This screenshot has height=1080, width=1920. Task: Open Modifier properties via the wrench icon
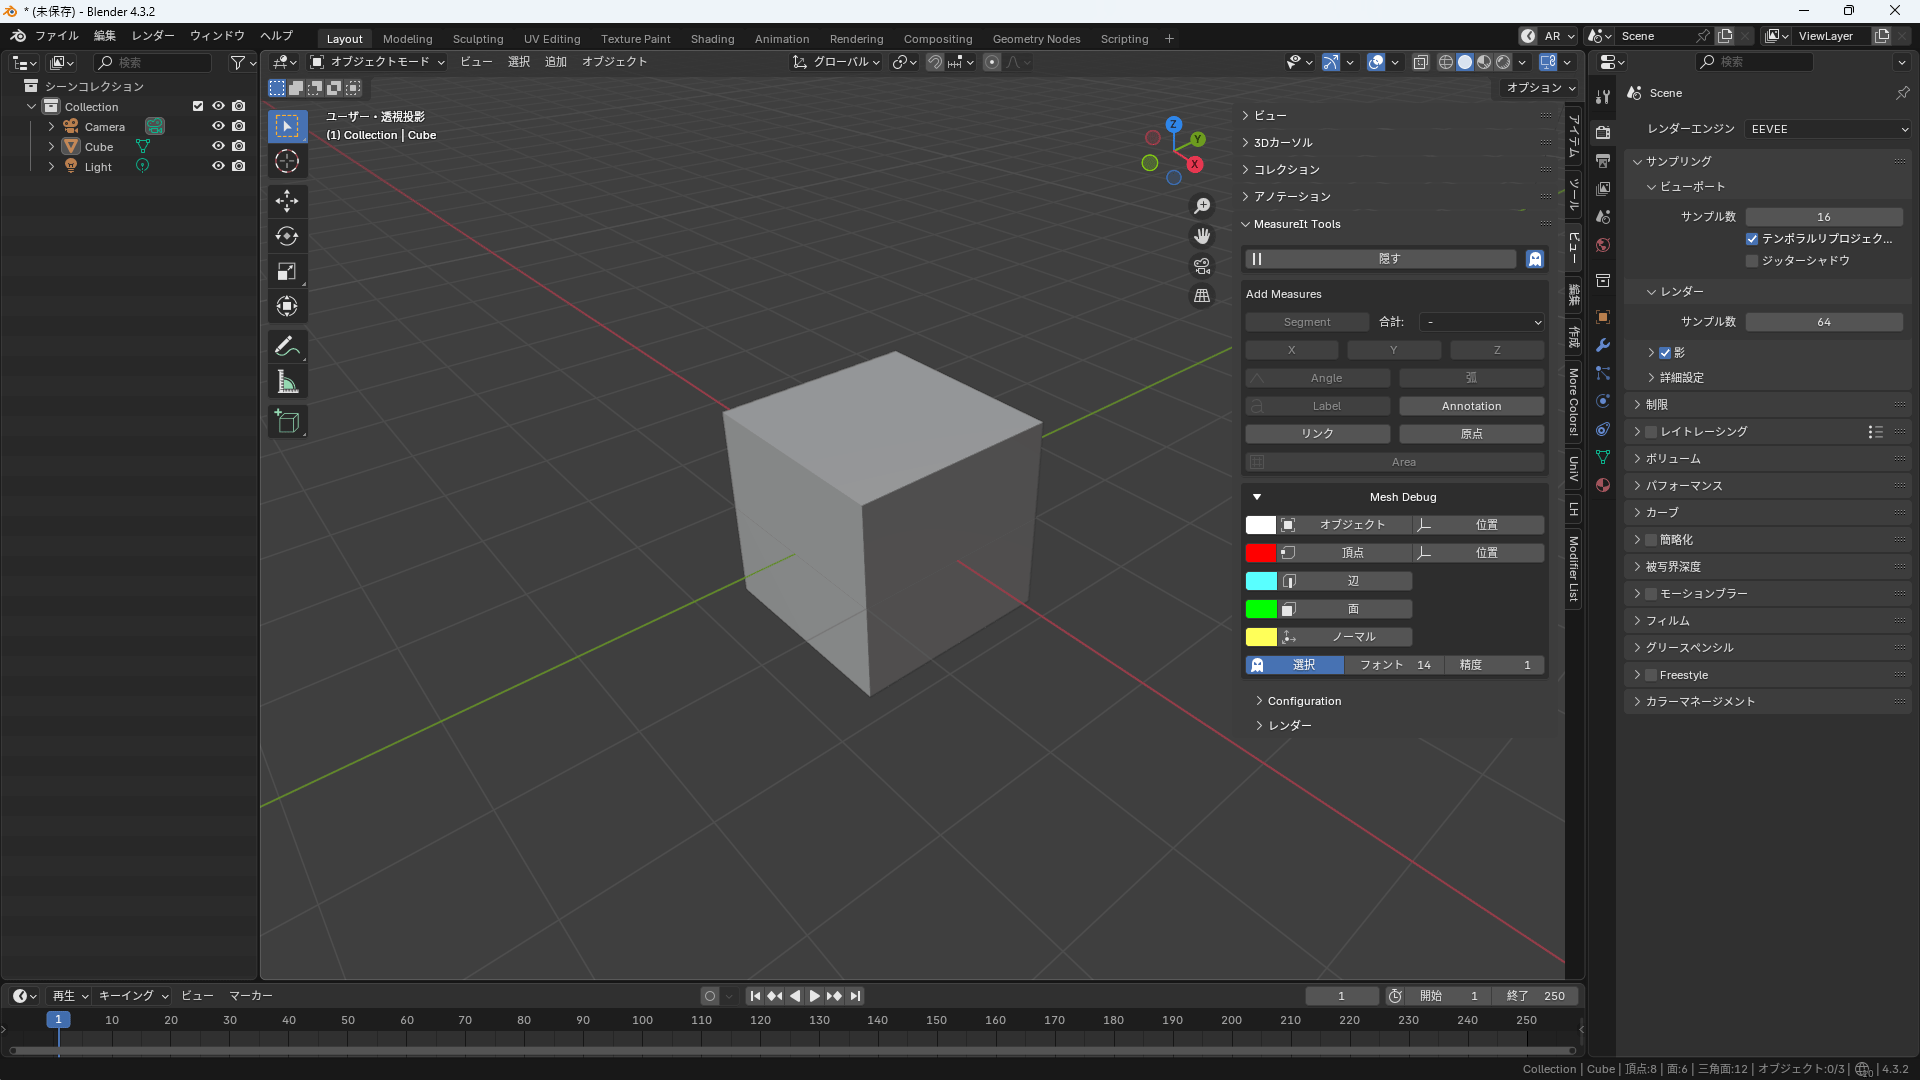[1603, 345]
